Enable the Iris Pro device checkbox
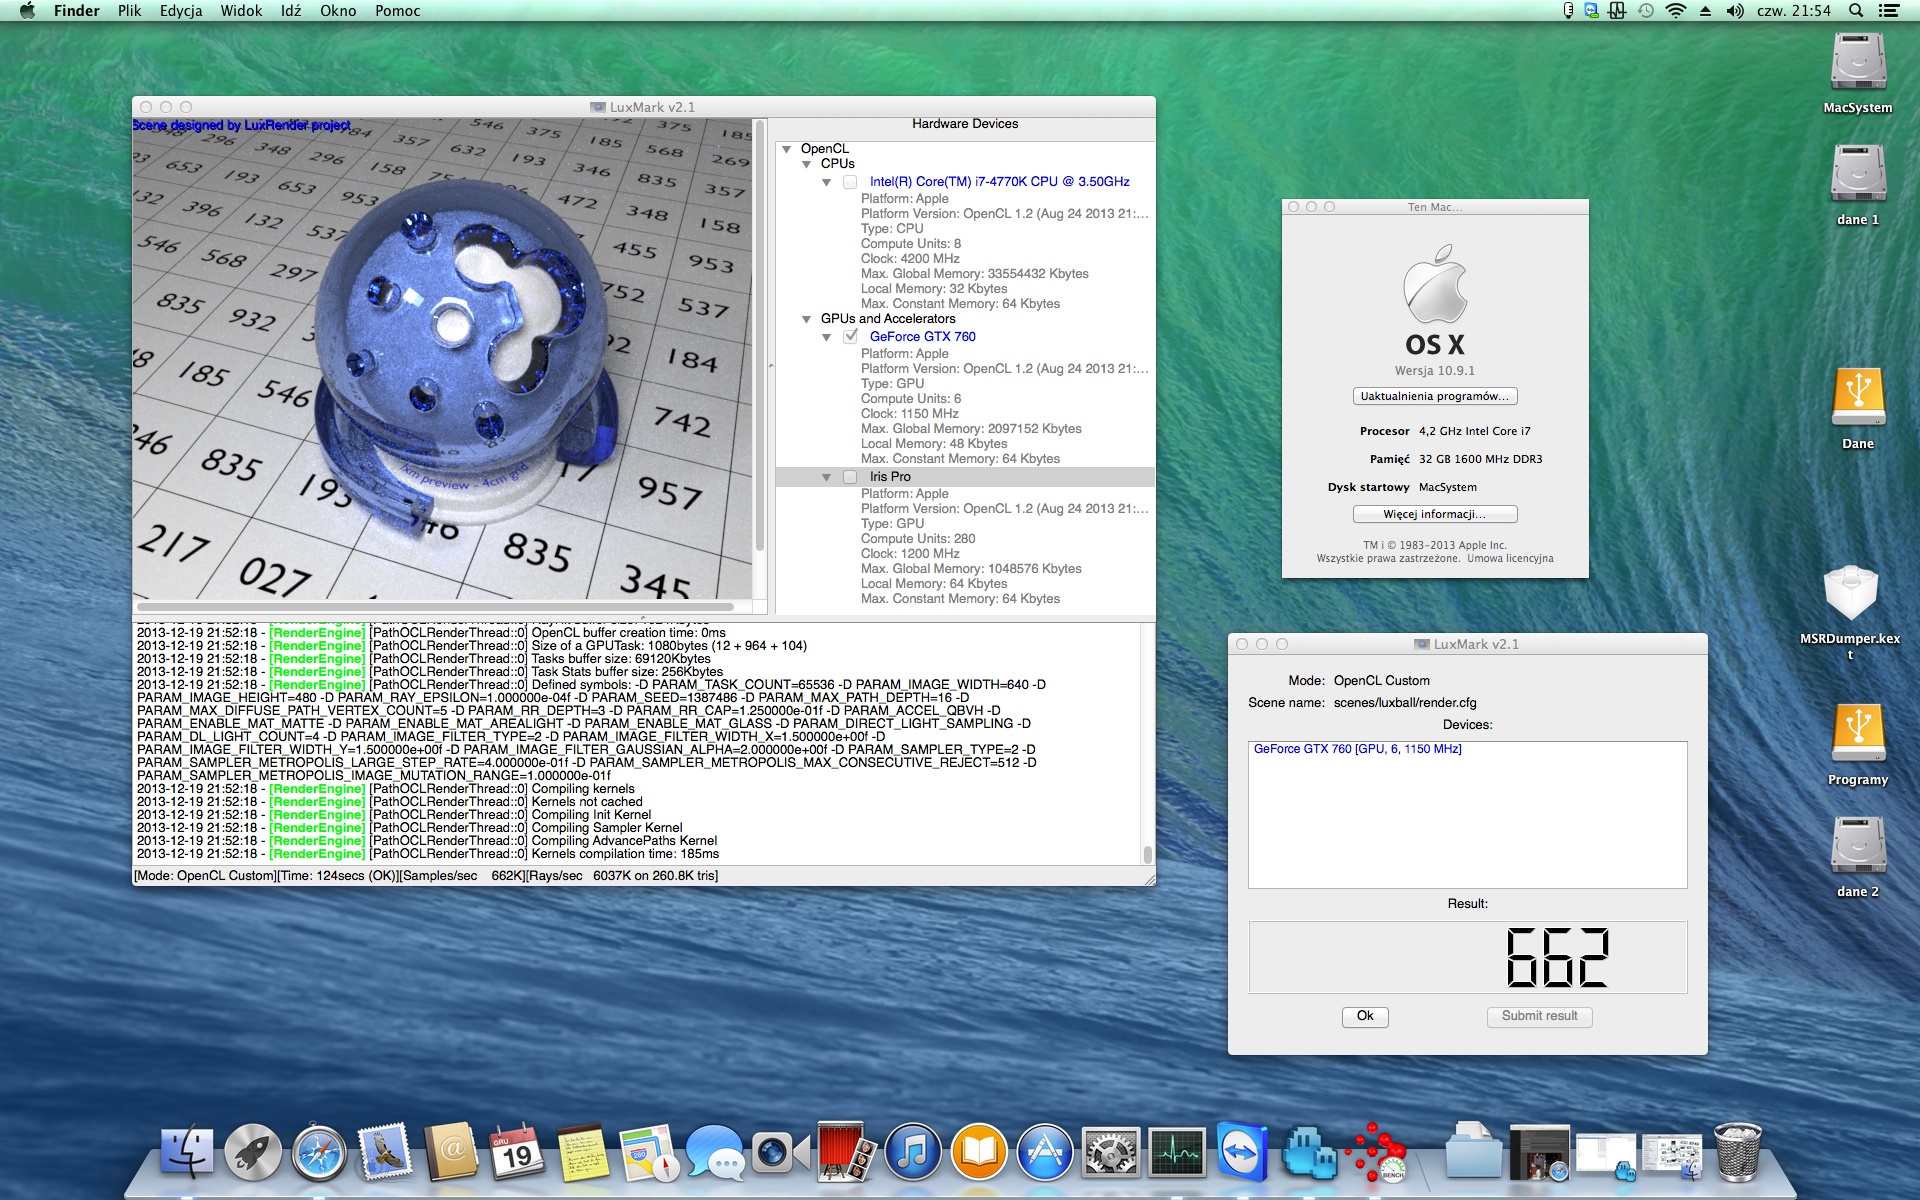Screen dimensions: 1920x1200 tap(850, 477)
